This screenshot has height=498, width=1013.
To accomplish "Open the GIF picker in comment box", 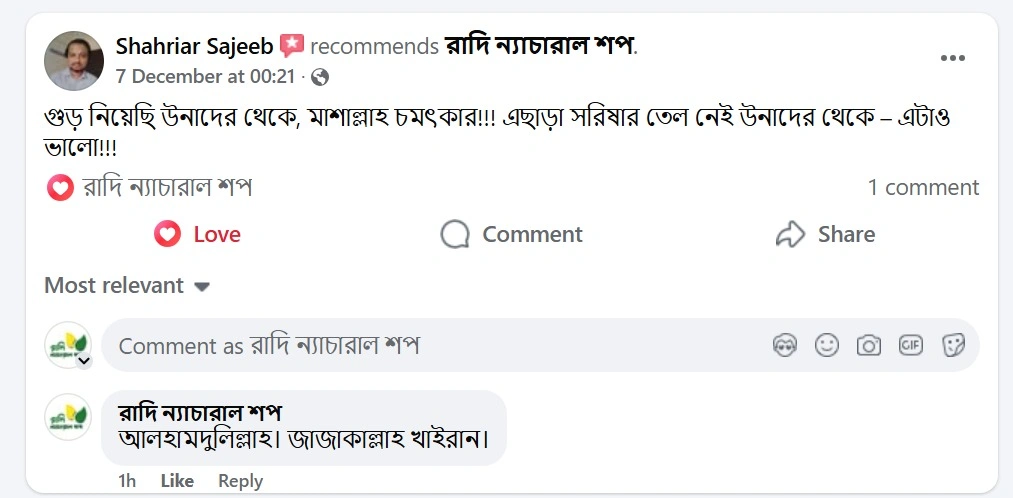I will pos(911,346).
